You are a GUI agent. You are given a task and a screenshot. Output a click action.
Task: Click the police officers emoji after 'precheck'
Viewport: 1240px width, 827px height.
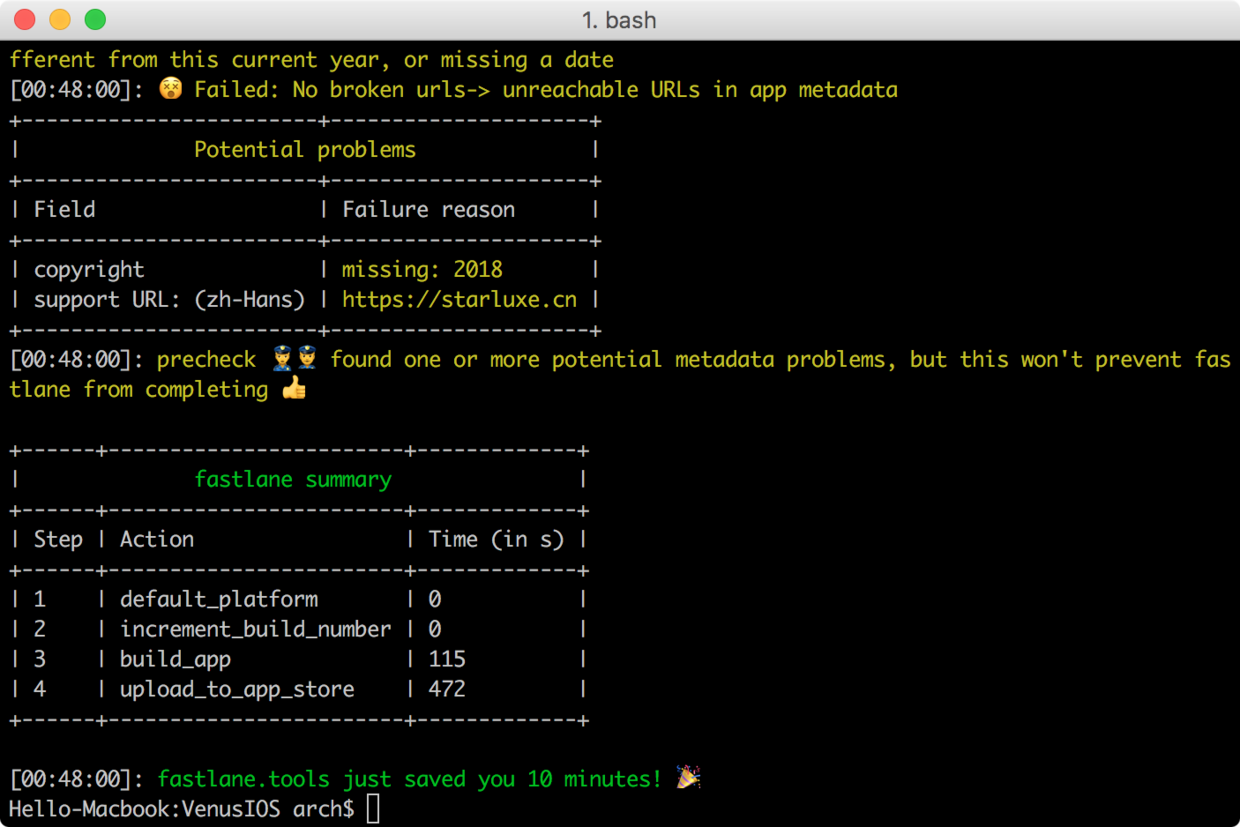(x=294, y=359)
